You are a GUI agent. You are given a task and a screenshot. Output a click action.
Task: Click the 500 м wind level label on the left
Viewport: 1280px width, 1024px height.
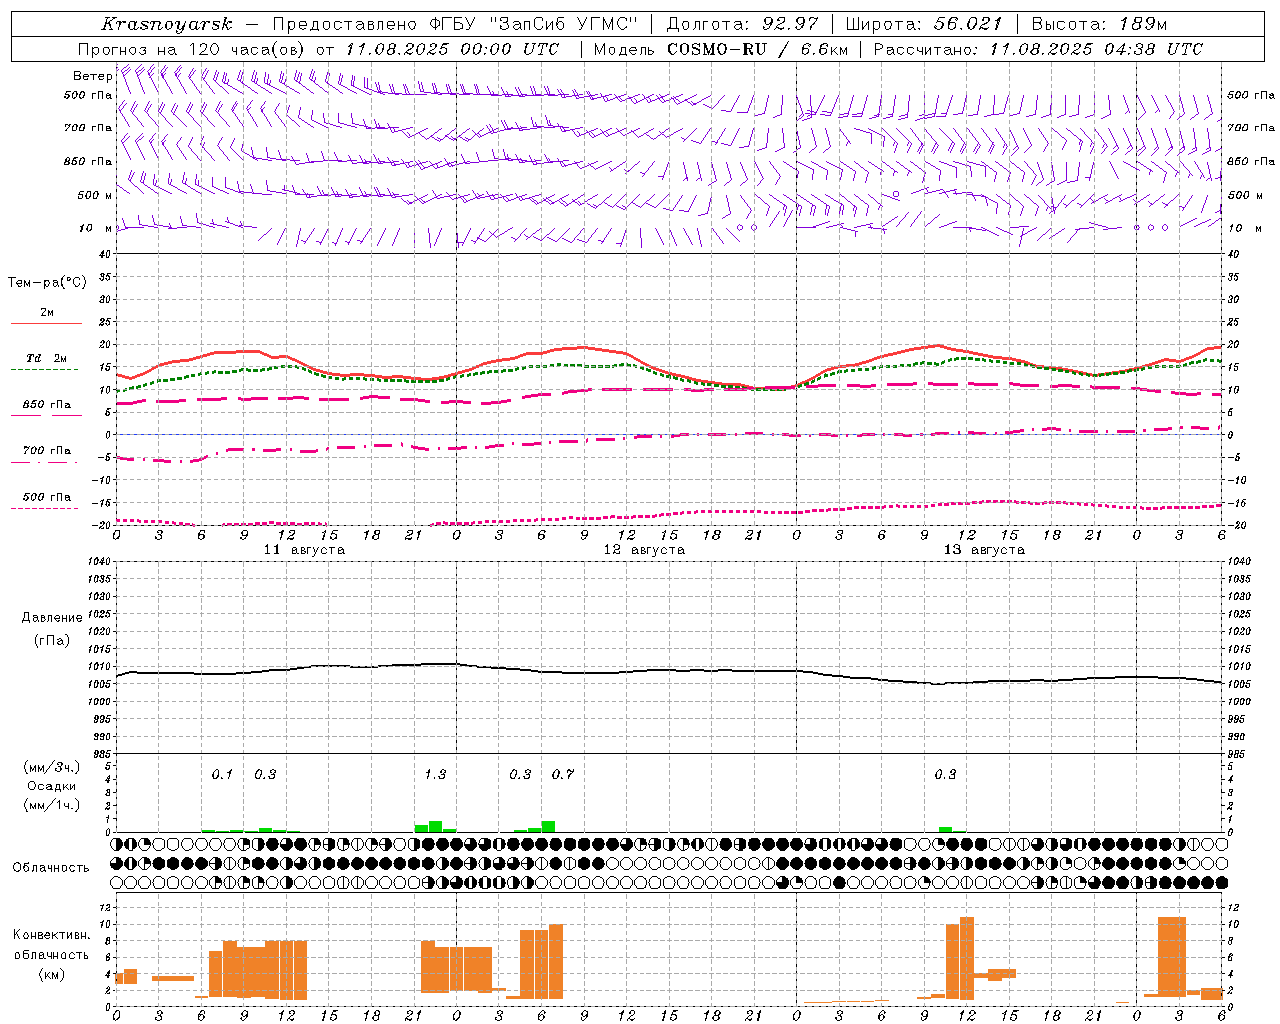tap(94, 195)
